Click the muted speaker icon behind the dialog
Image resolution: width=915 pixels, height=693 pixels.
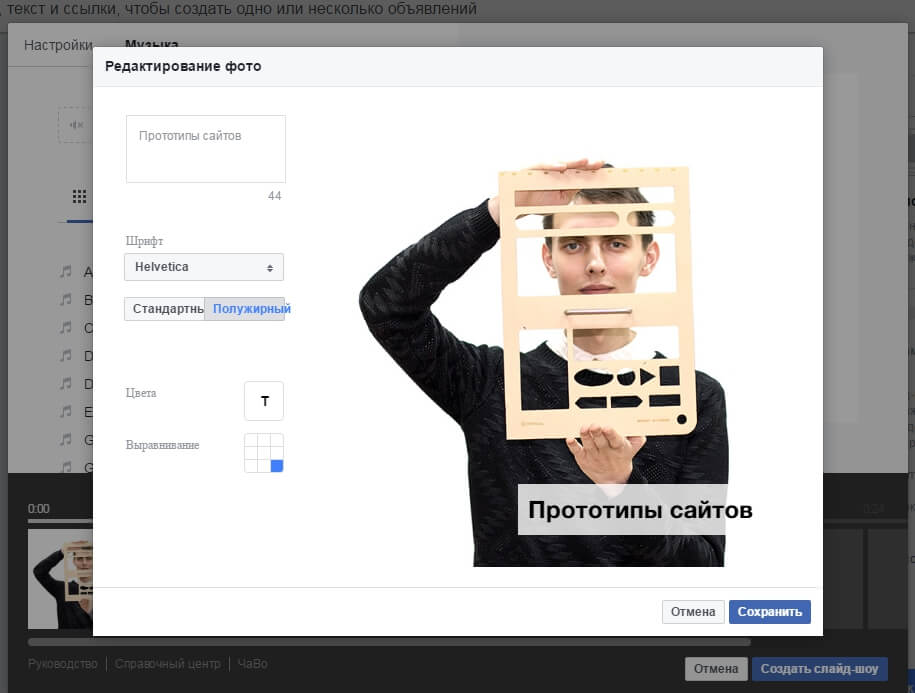[x=77, y=125]
